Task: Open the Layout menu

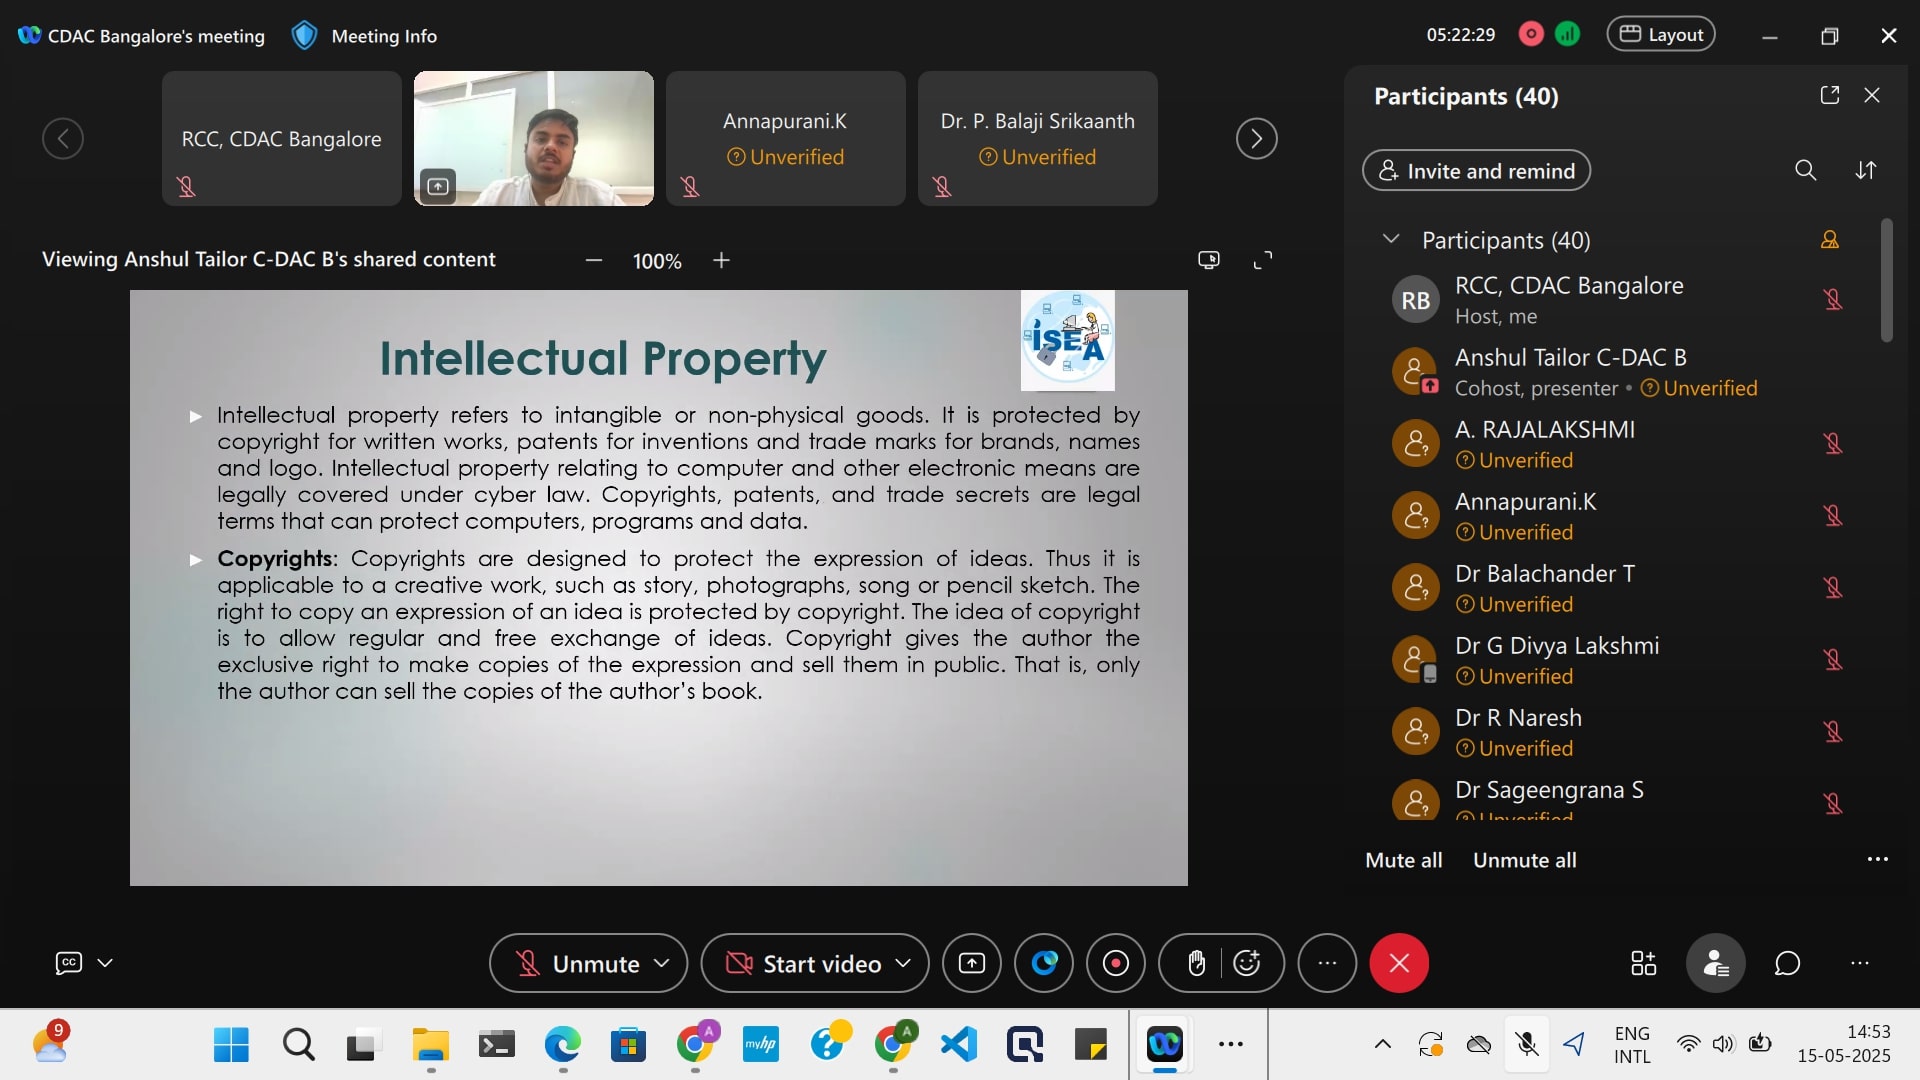Action: click(x=1661, y=35)
